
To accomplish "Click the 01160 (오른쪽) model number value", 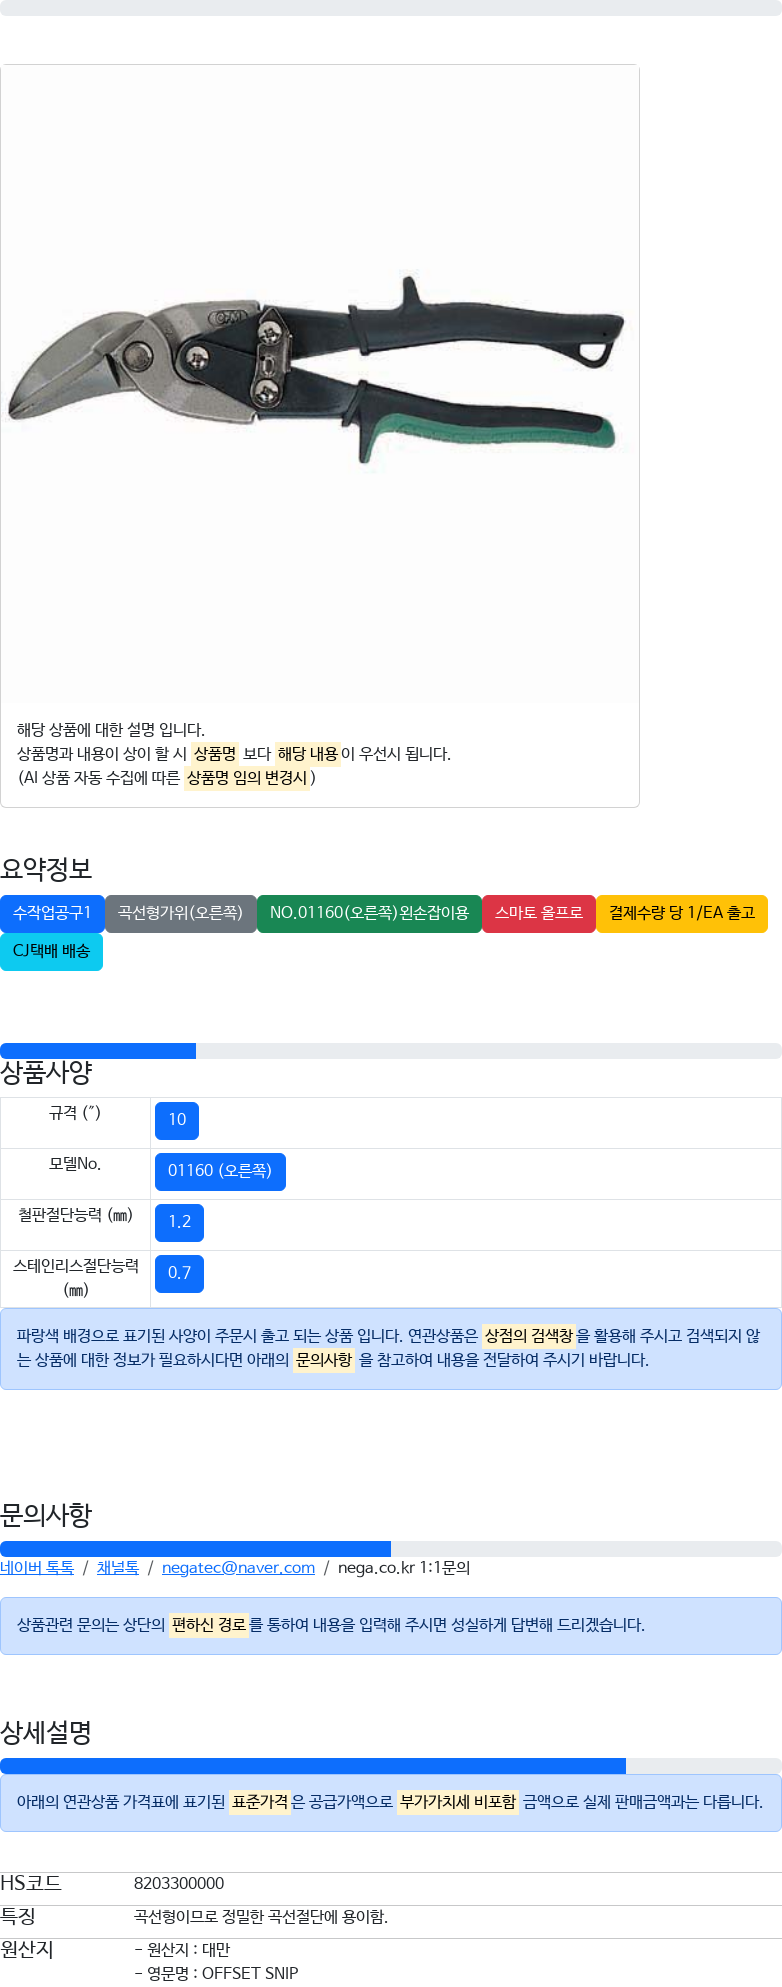I will tap(220, 1171).
